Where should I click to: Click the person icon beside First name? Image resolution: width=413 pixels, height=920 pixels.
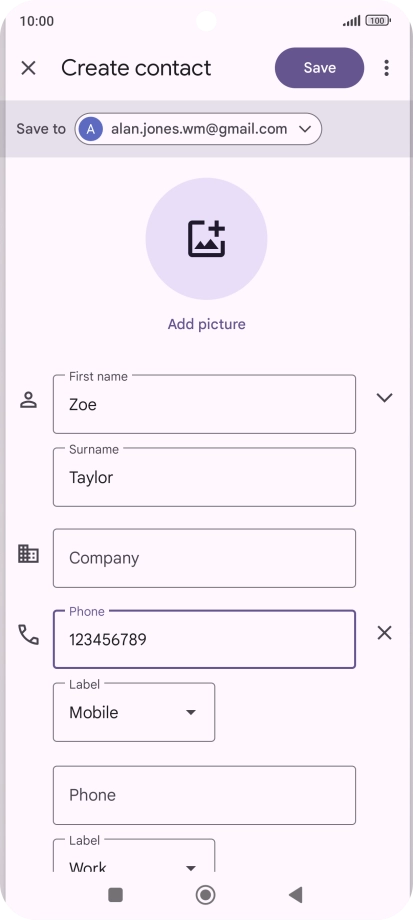tap(28, 400)
